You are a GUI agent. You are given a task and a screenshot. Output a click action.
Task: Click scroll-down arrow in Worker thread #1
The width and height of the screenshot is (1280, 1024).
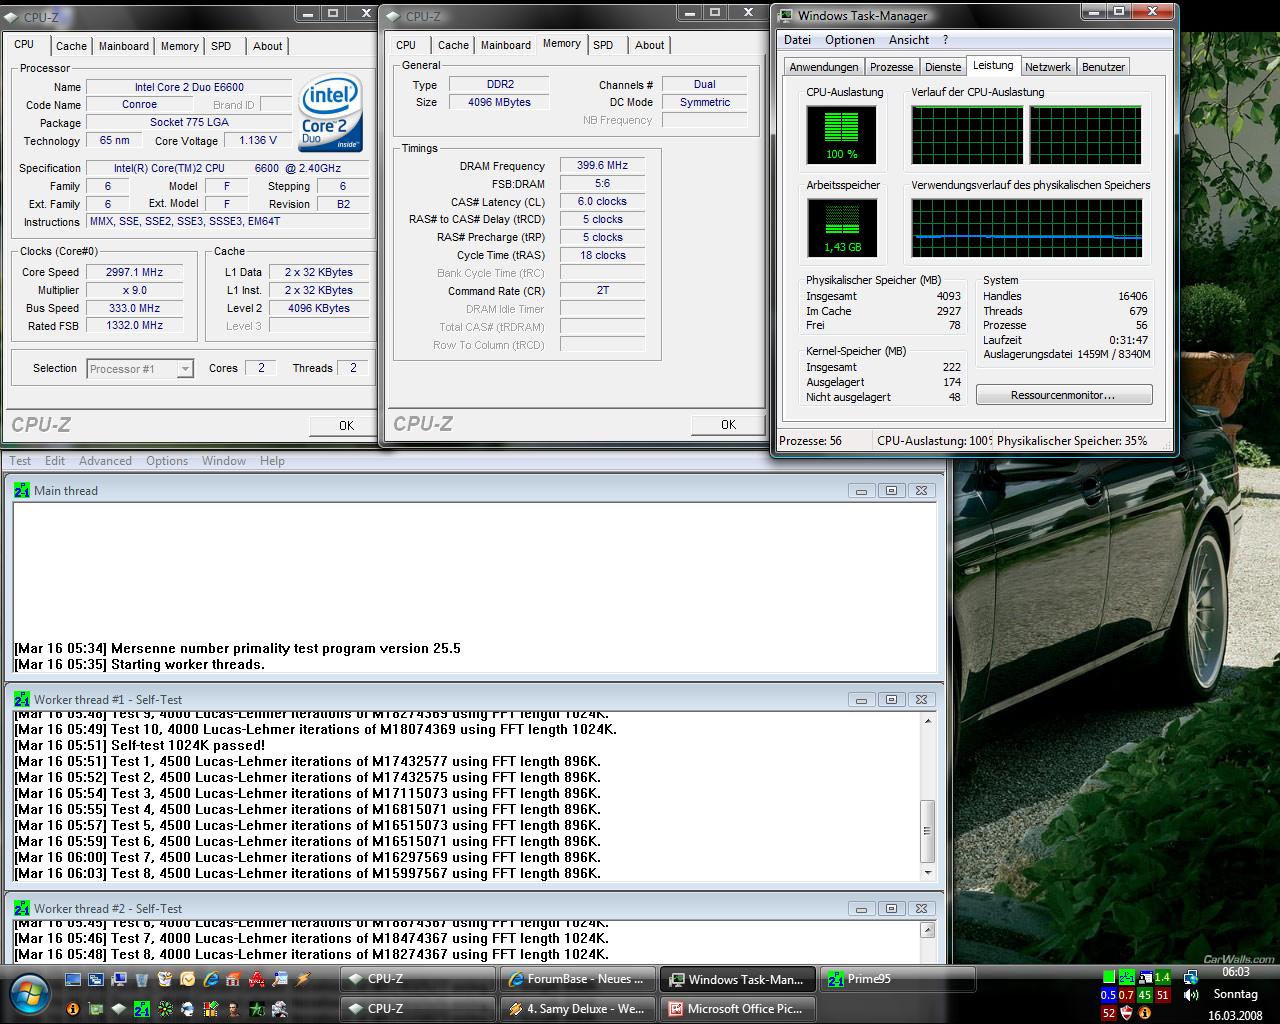pyautogui.click(x=928, y=873)
